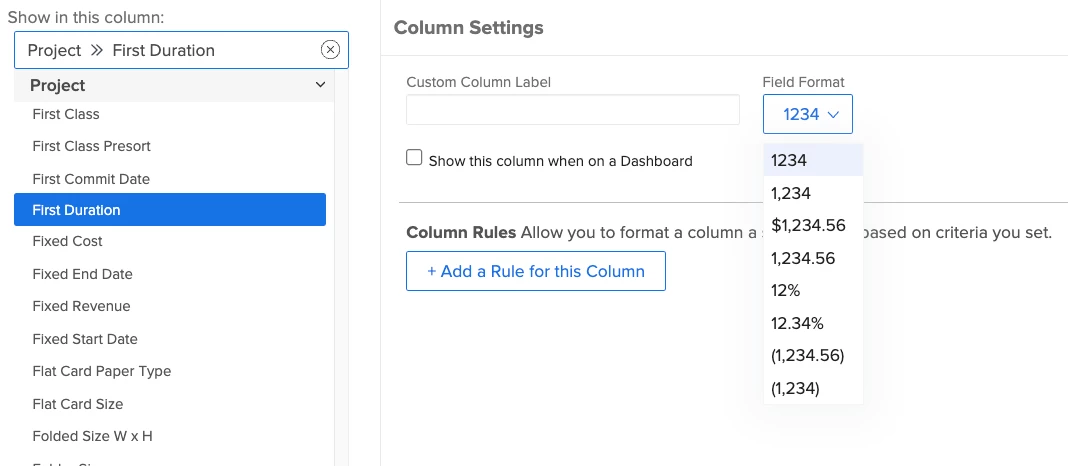Open the Field Format dropdown
Image resolution: width=1068 pixels, height=466 pixels.
807,114
